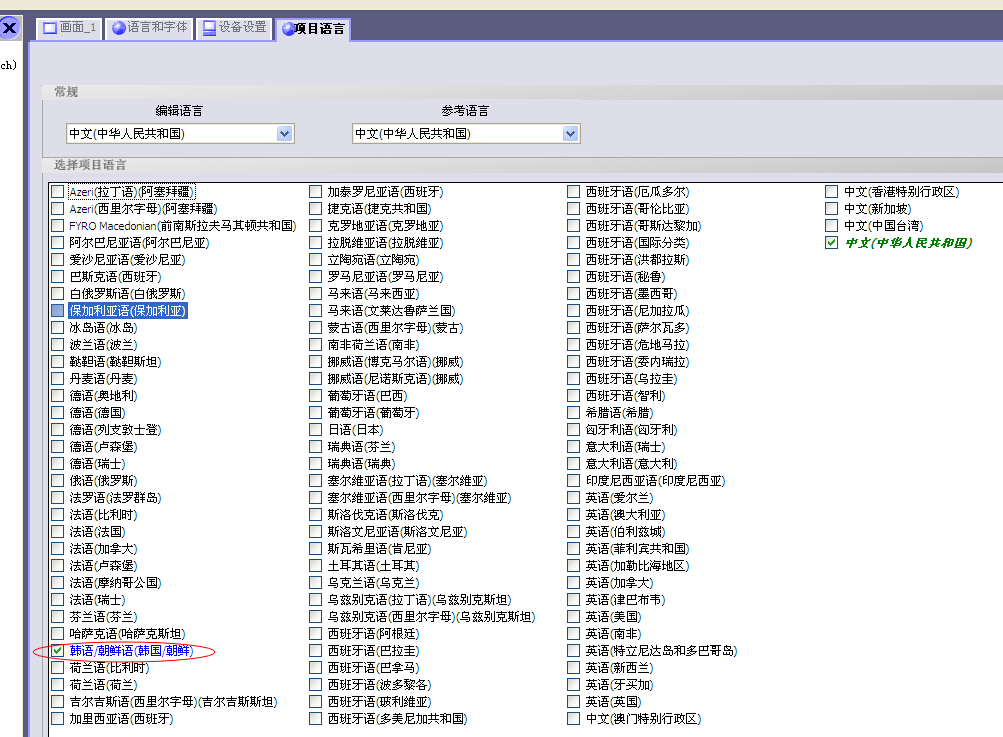Select 捷克语(捷克共和国) text

pos(379,209)
